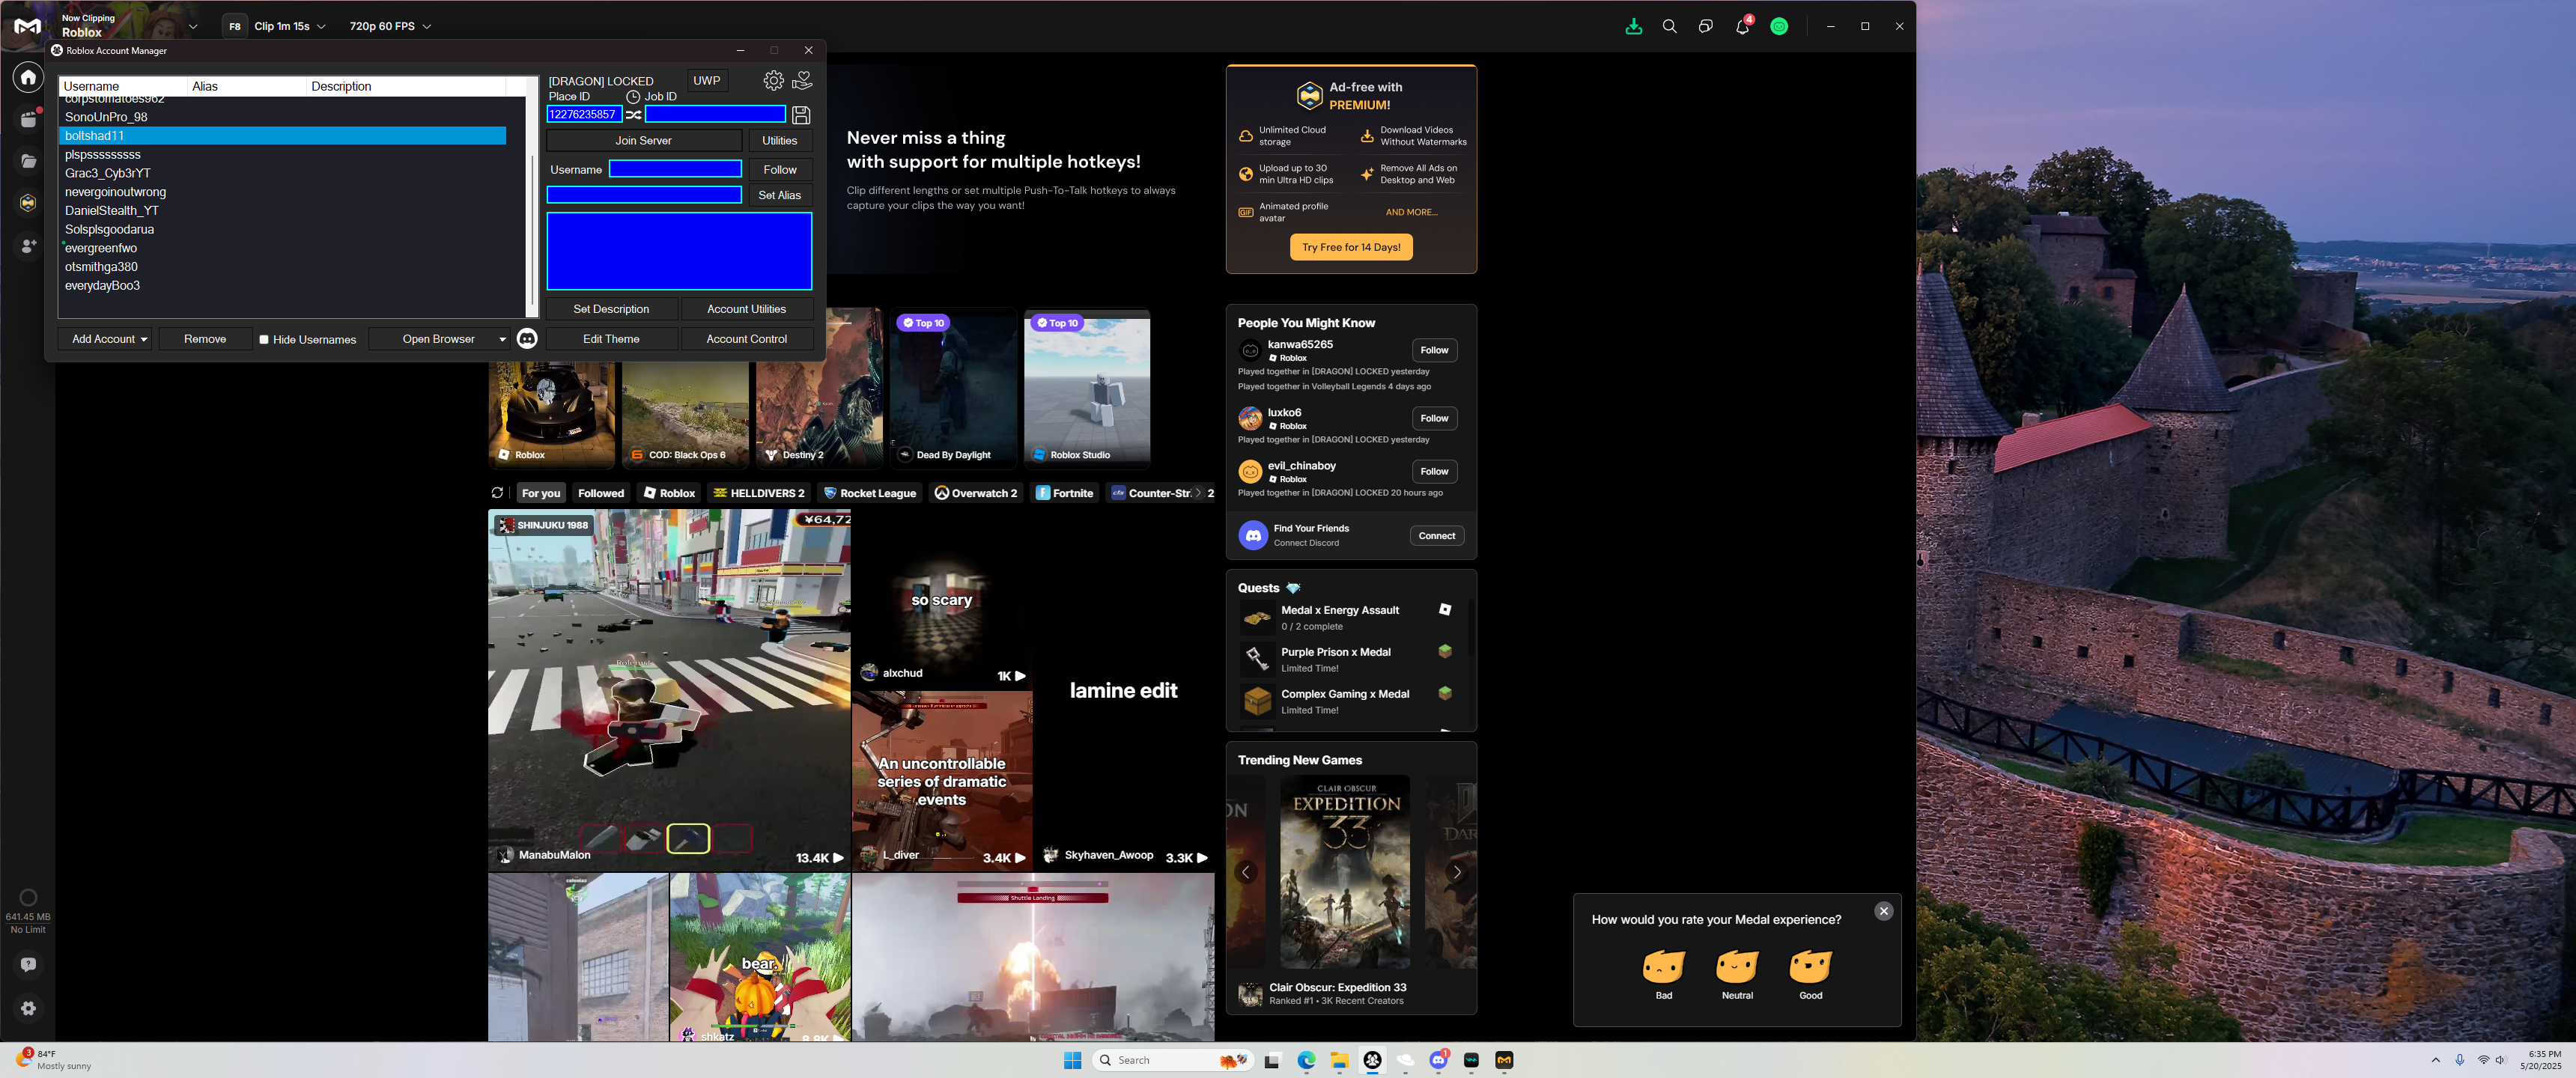
Task: Expand the Now Clipping Roblox game dropdown
Action: 193,26
